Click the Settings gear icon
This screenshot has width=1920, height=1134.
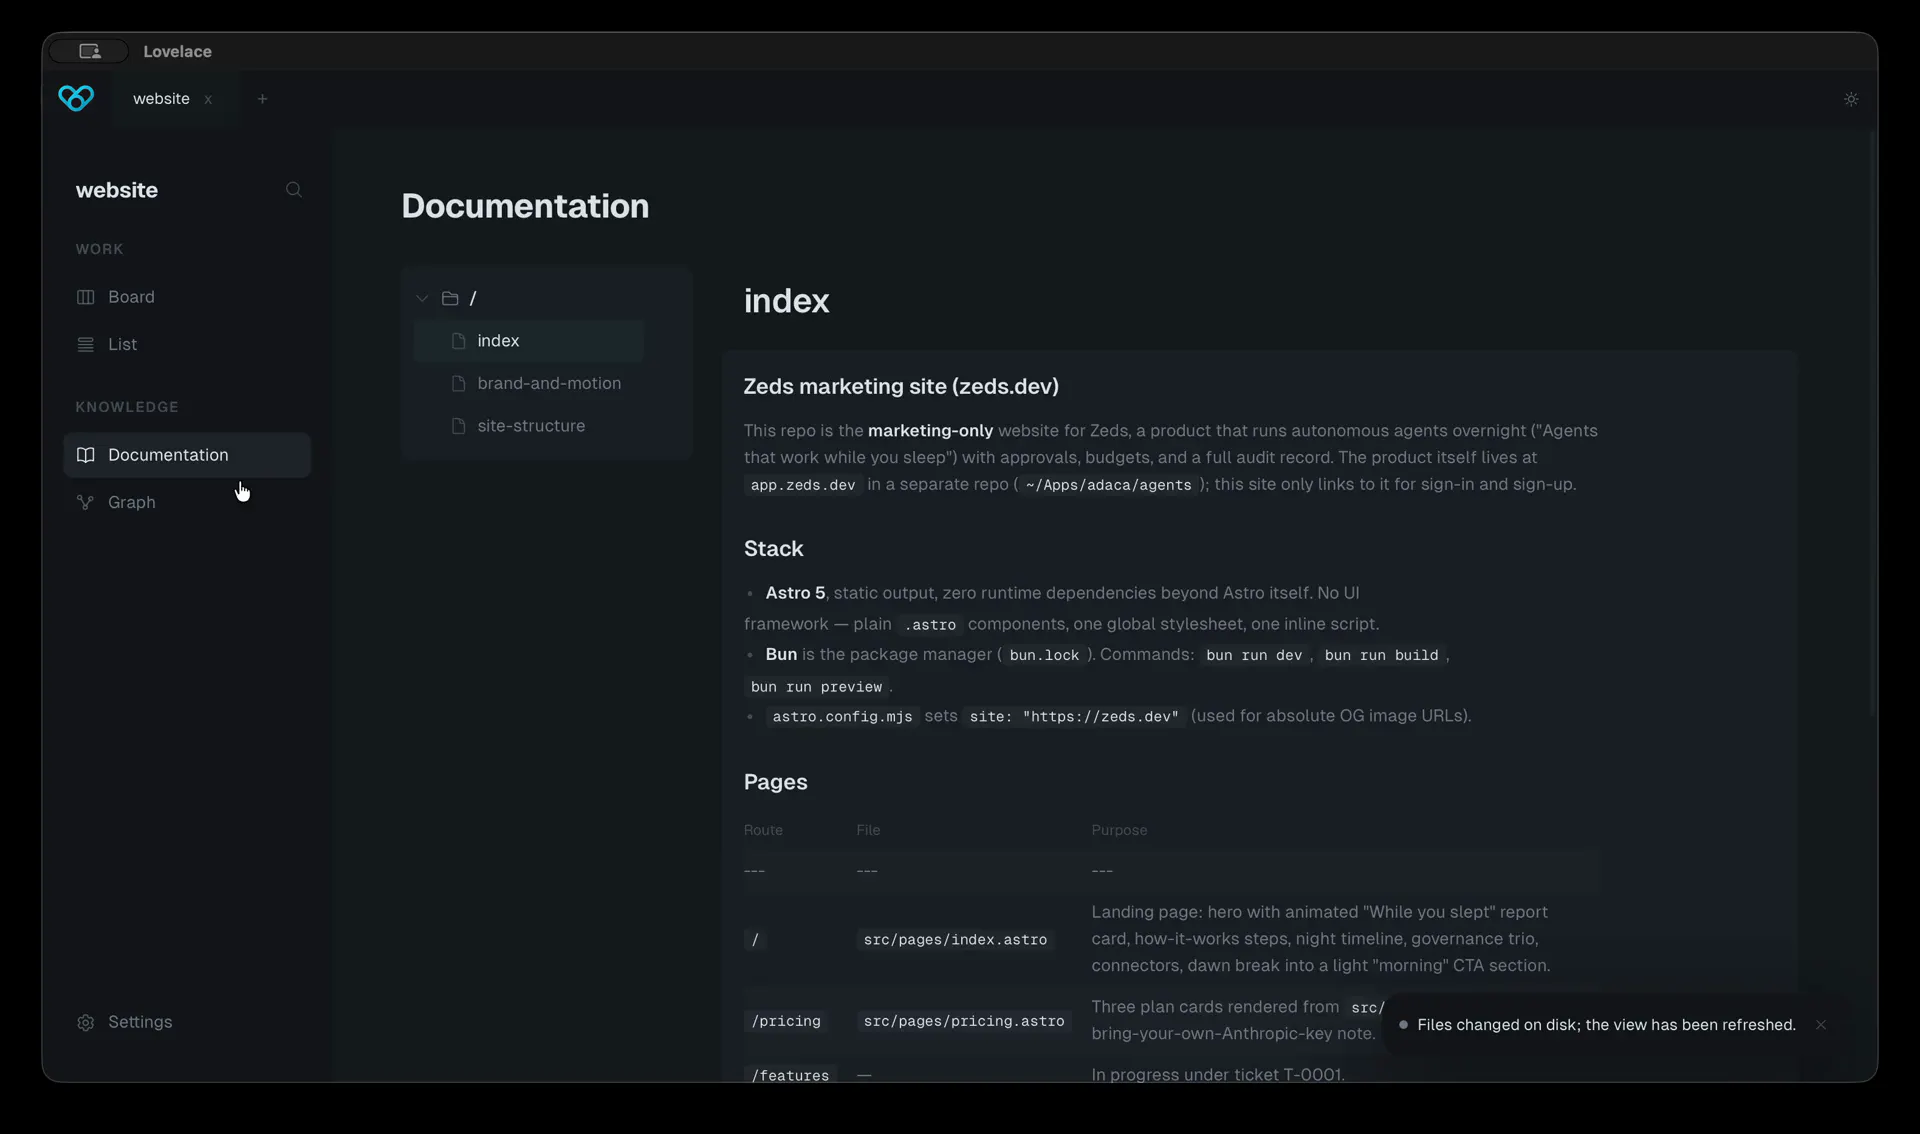pyautogui.click(x=86, y=1022)
